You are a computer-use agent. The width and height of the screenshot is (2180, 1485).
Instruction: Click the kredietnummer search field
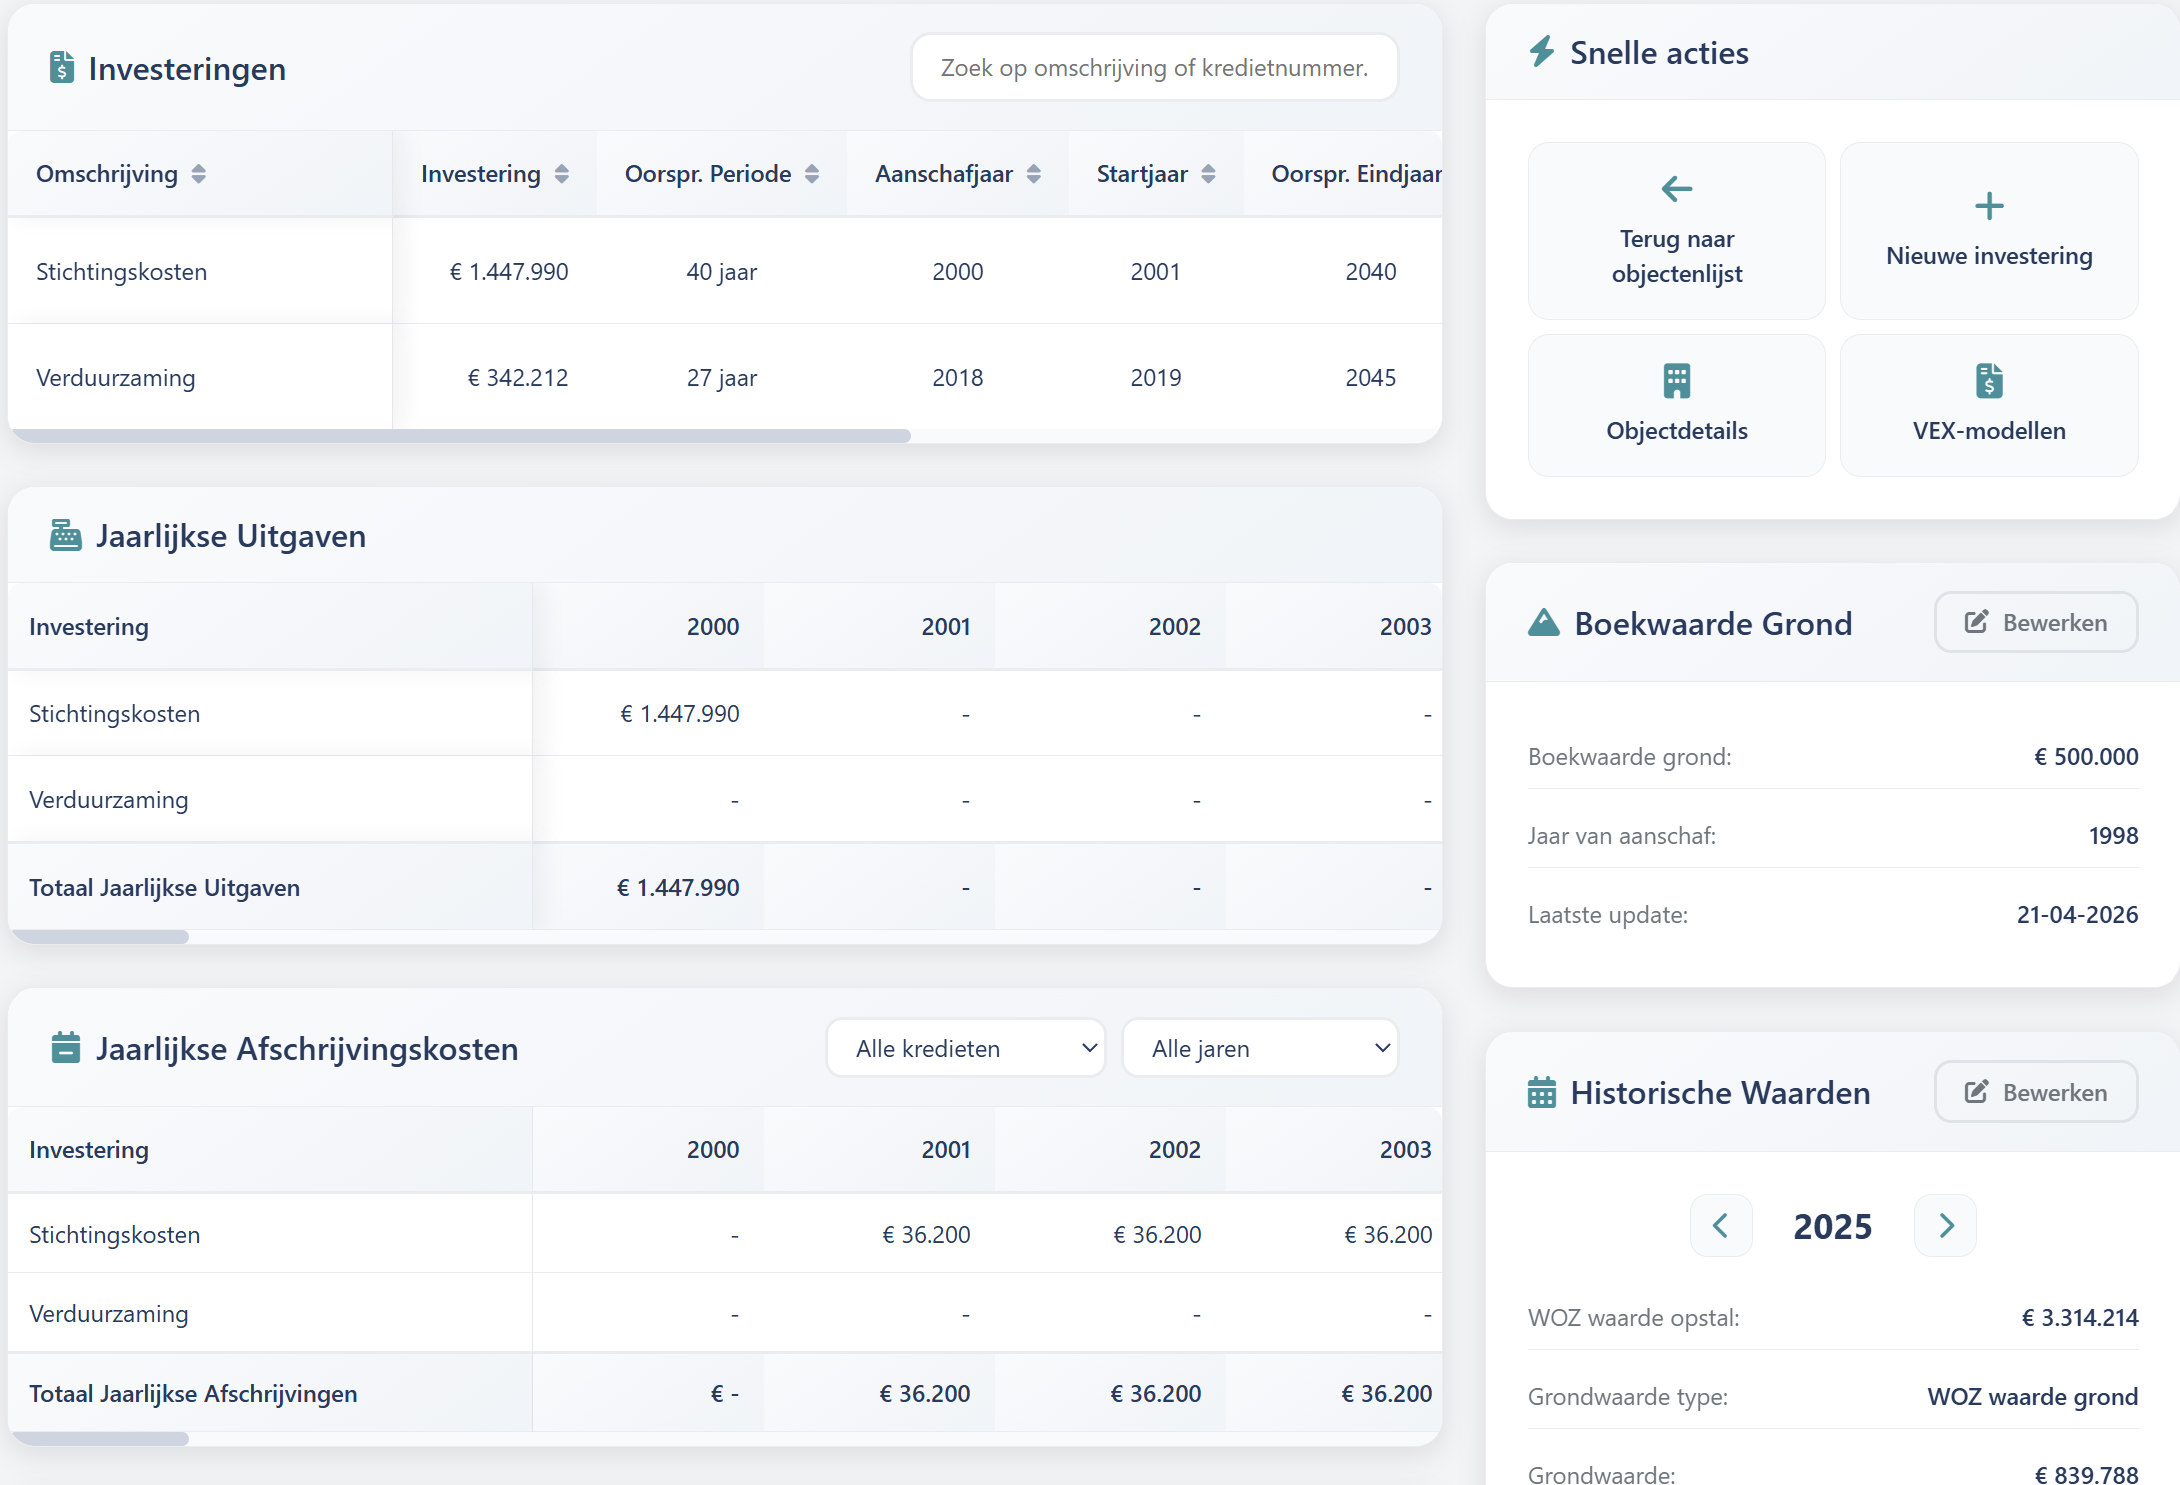point(1153,67)
